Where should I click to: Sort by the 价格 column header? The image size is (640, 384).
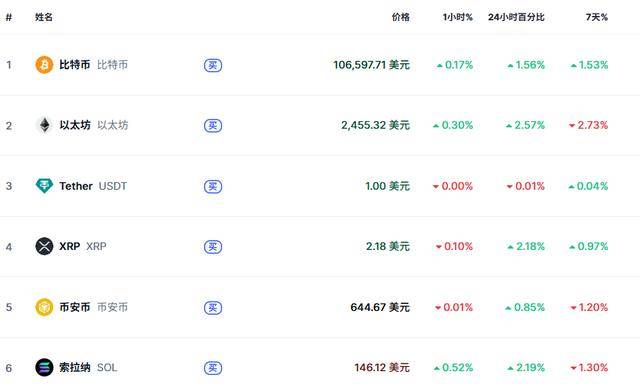400,17
